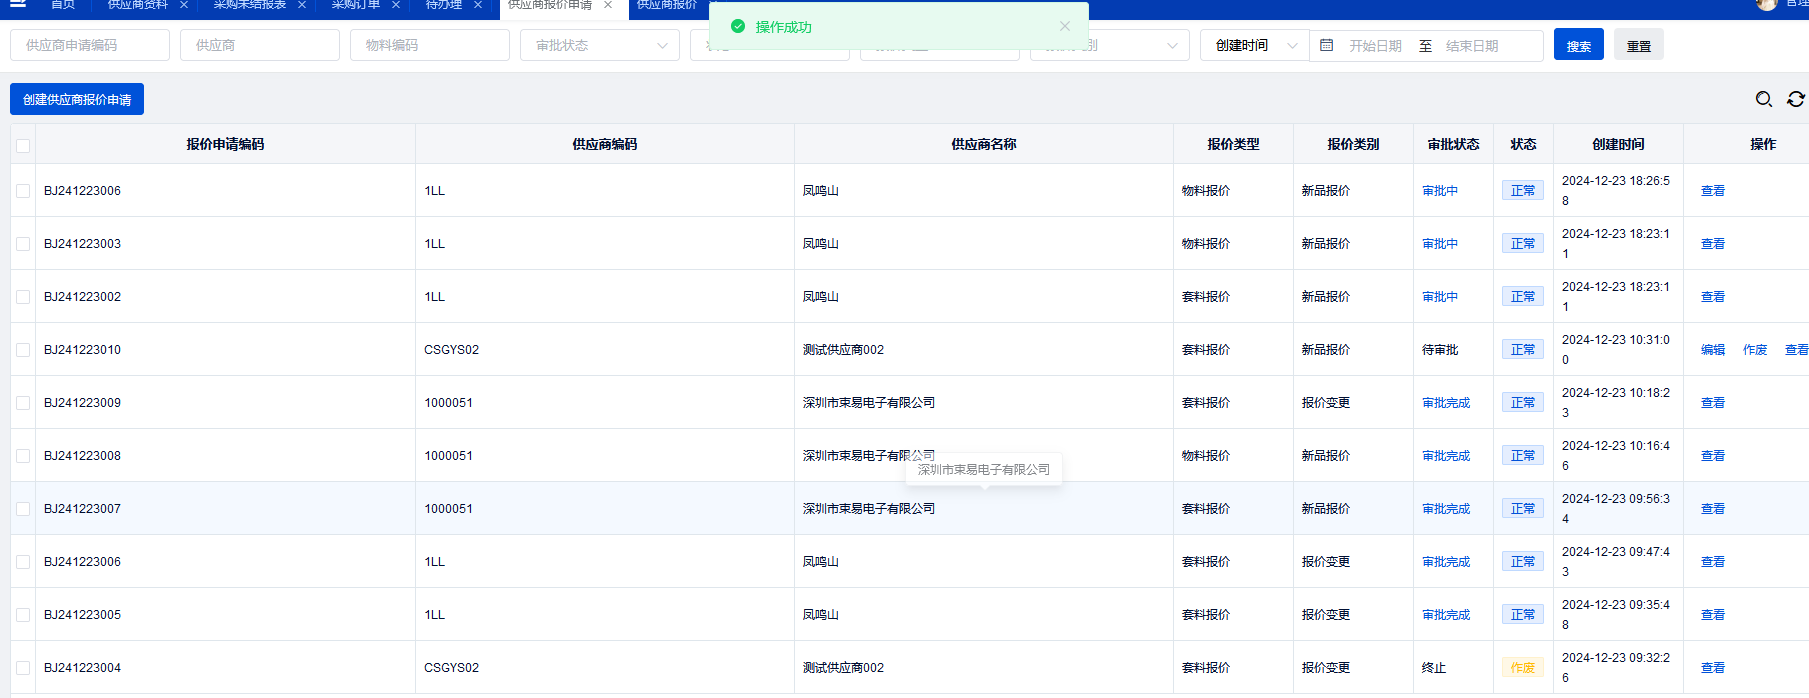Click 作废 link for BJ241223010
Image resolution: width=1809 pixels, height=698 pixels.
1754,350
